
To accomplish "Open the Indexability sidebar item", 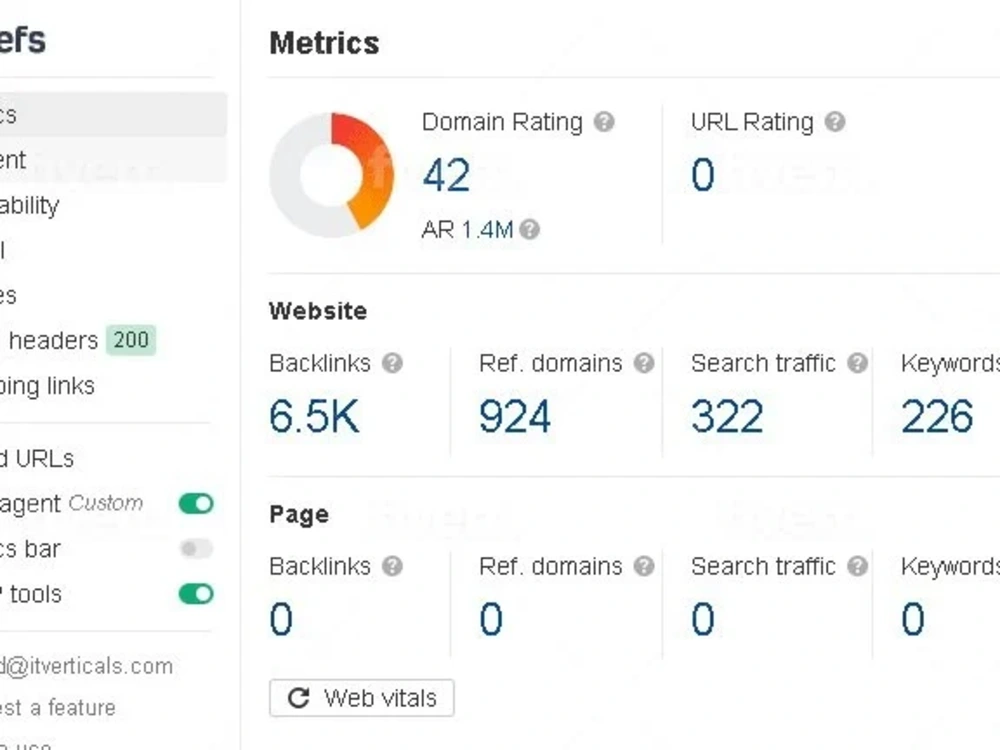I will [x=29, y=205].
